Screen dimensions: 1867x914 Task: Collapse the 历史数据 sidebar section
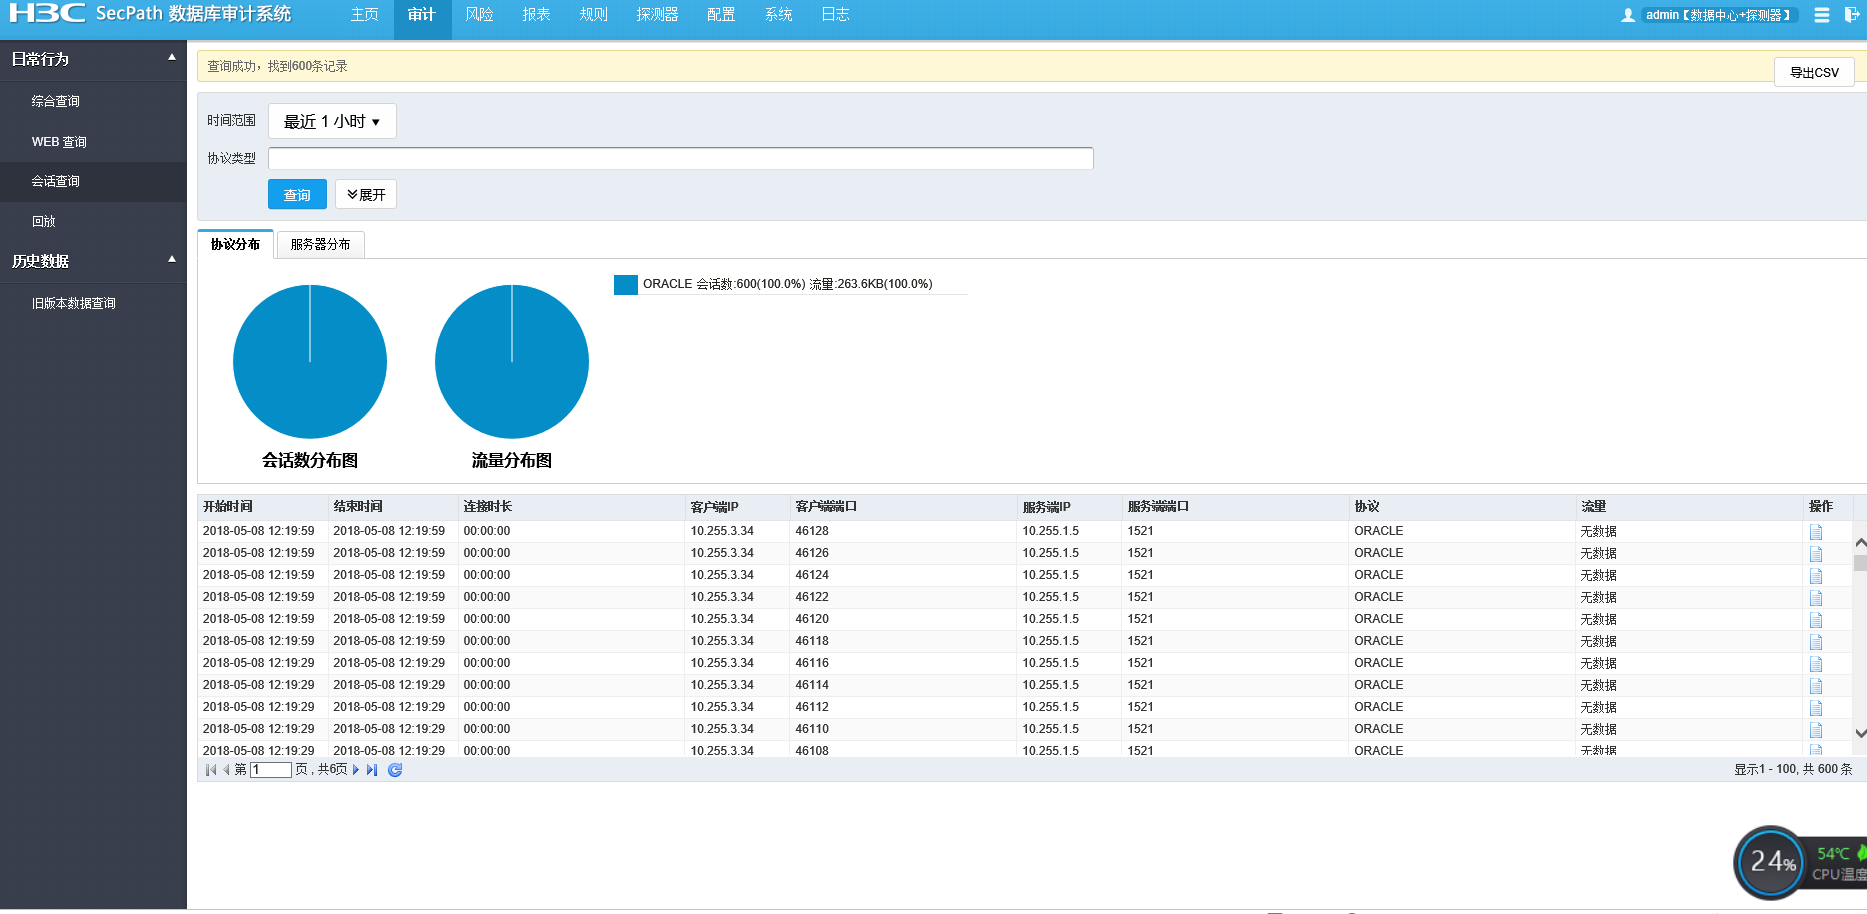point(172,260)
